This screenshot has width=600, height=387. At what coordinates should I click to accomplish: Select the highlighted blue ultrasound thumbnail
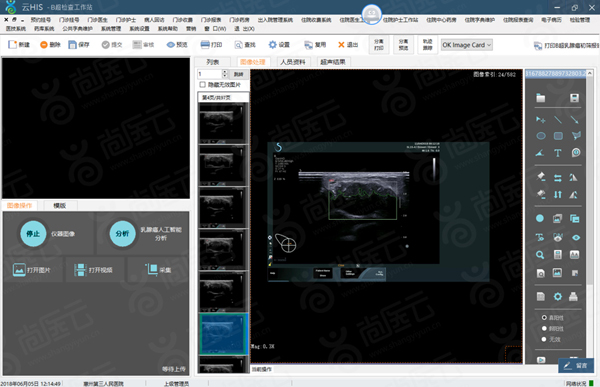coord(223,334)
